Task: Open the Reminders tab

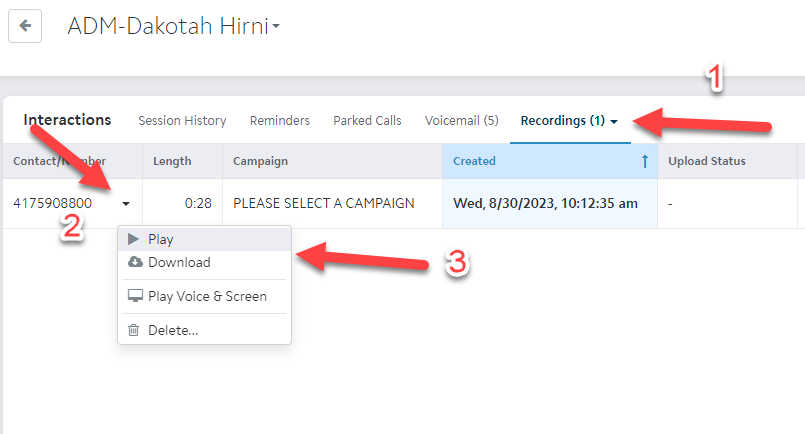Action: coord(279,121)
